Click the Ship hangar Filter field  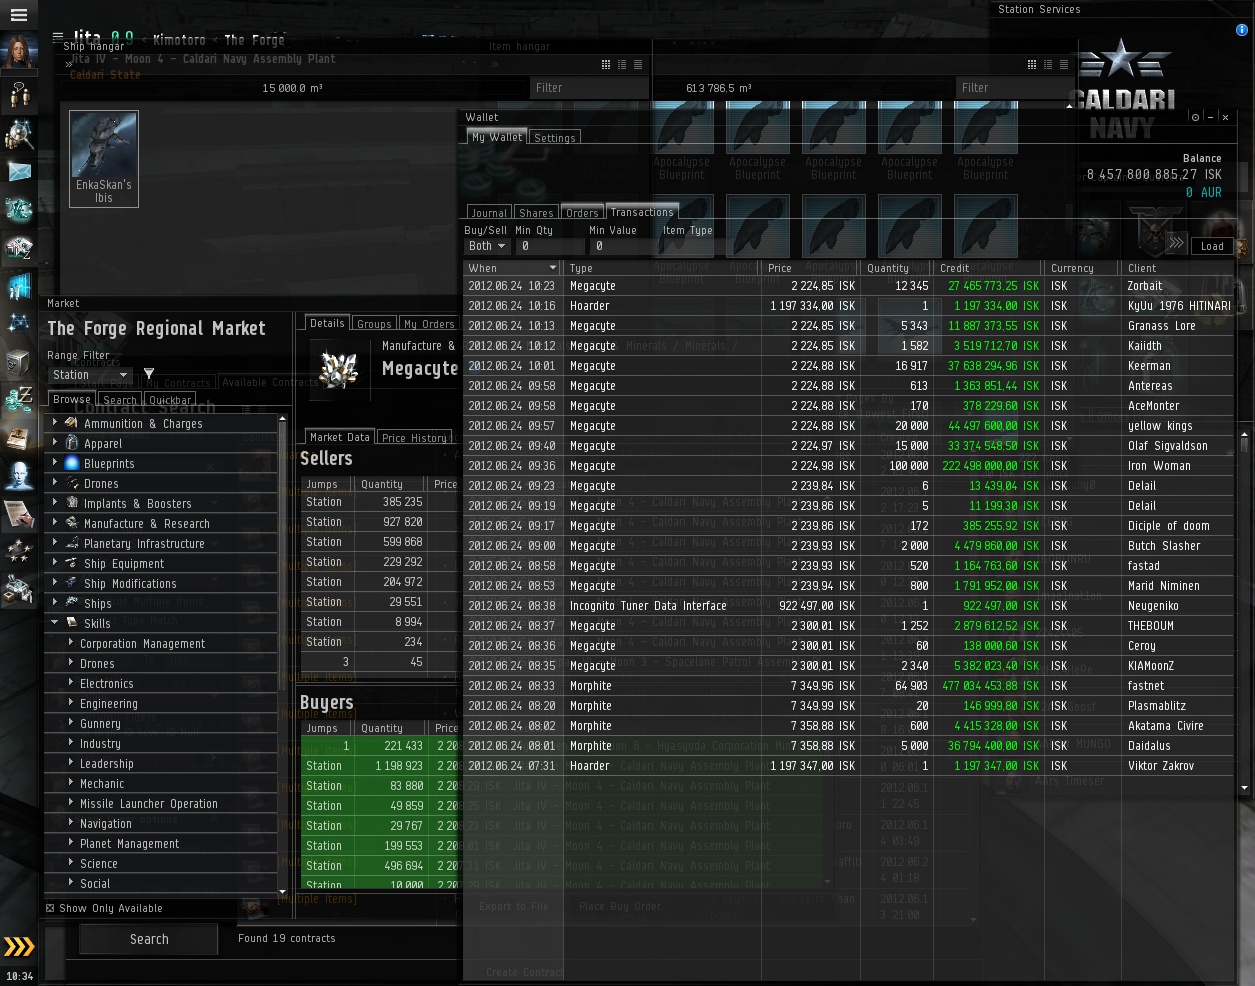tap(589, 88)
